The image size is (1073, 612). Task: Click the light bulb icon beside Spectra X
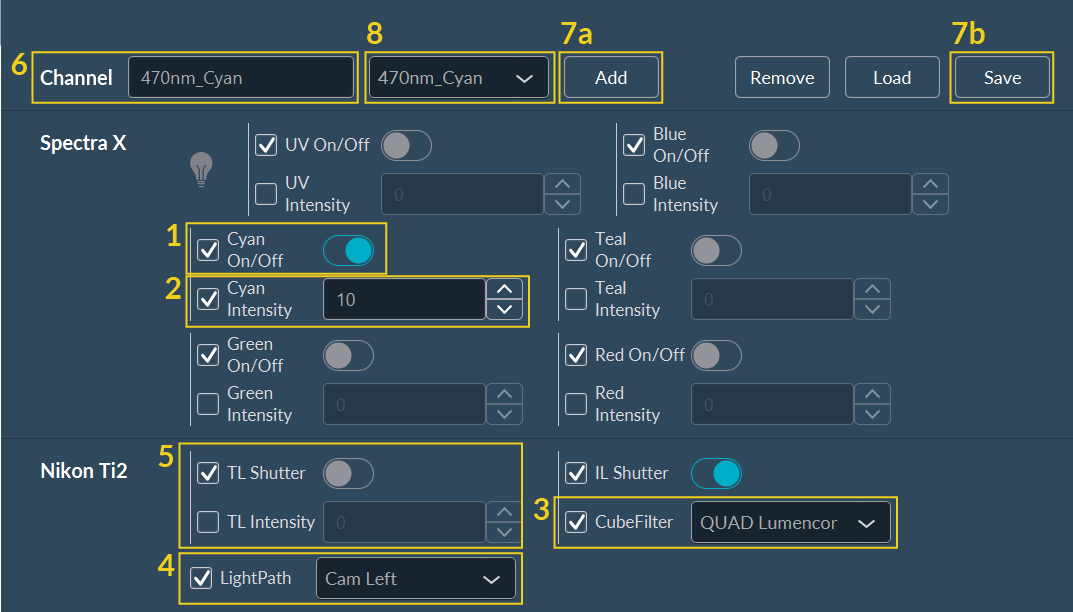pos(200,170)
